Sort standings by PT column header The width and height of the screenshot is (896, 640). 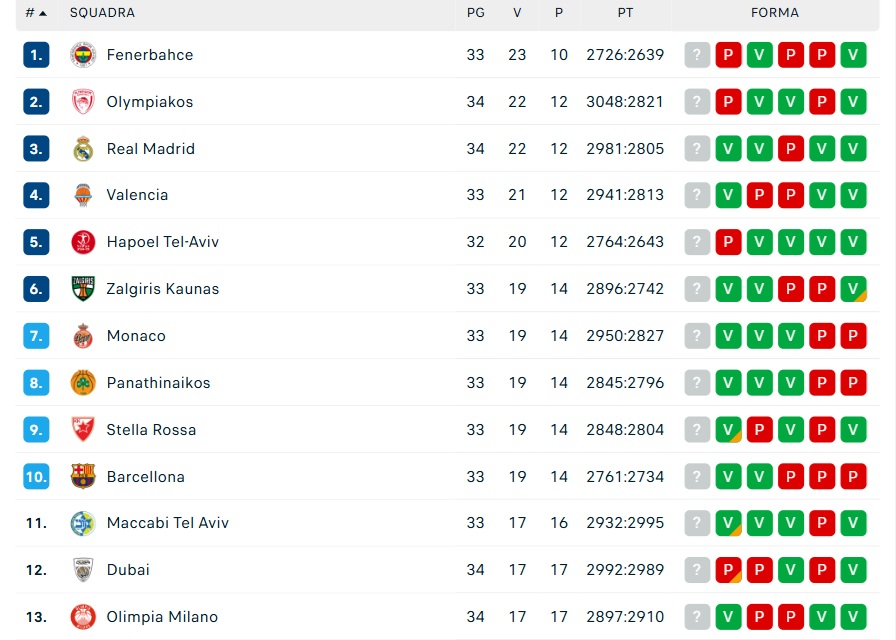[625, 13]
